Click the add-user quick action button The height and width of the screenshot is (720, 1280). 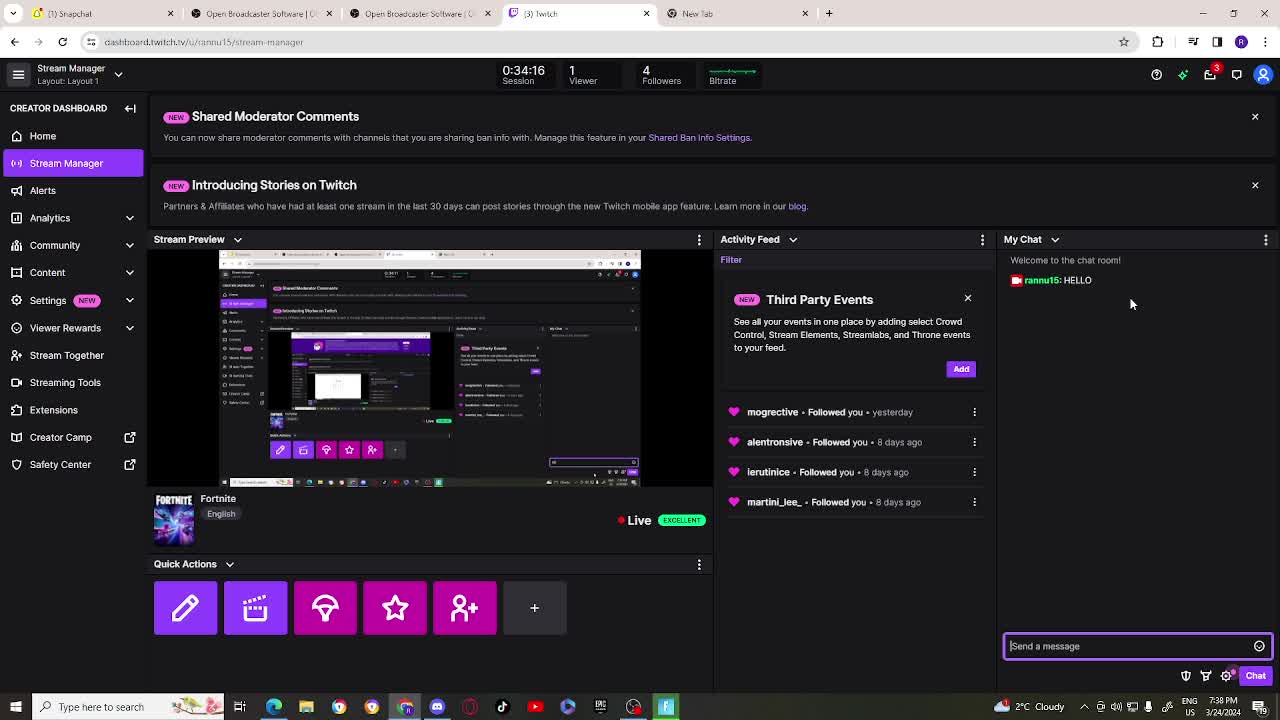(465, 608)
